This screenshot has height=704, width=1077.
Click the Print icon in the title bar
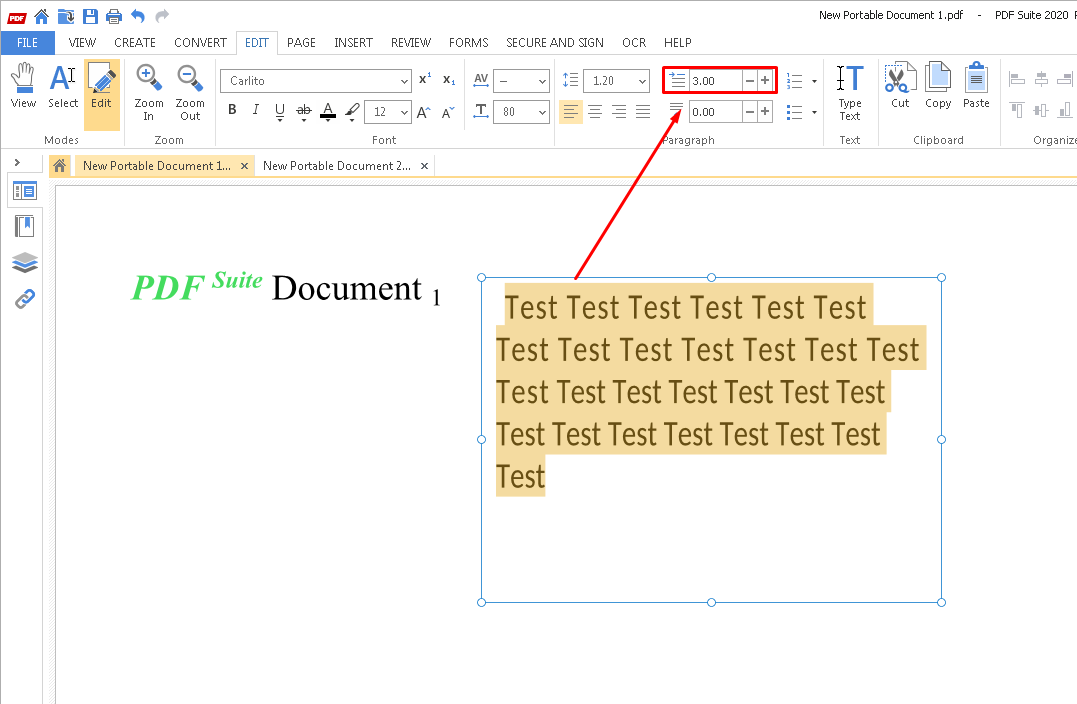click(114, 16)
